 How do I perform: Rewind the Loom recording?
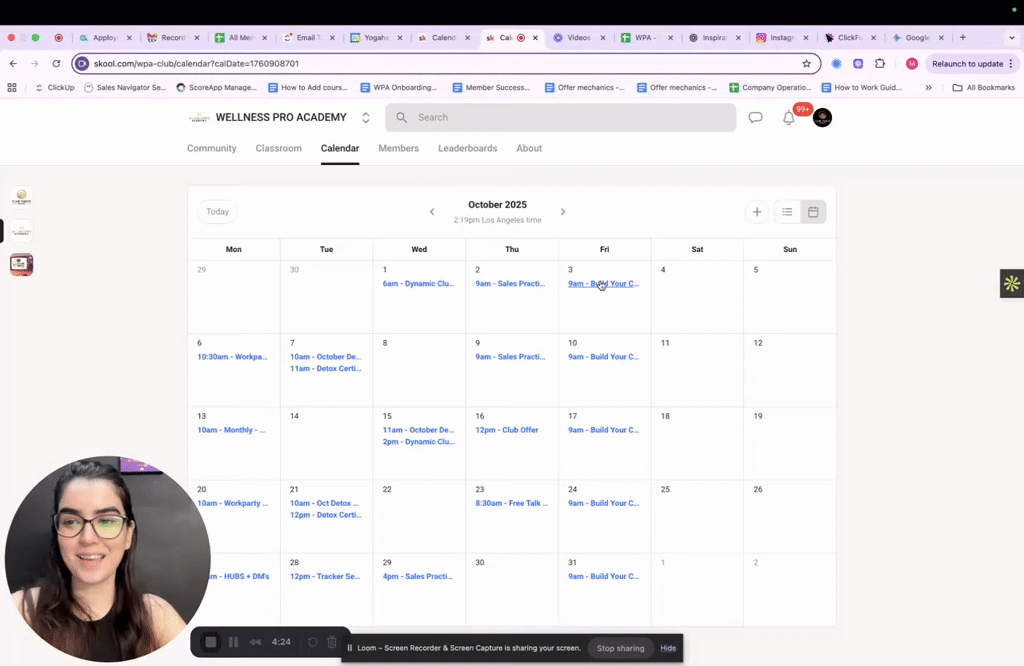(255, 642)
